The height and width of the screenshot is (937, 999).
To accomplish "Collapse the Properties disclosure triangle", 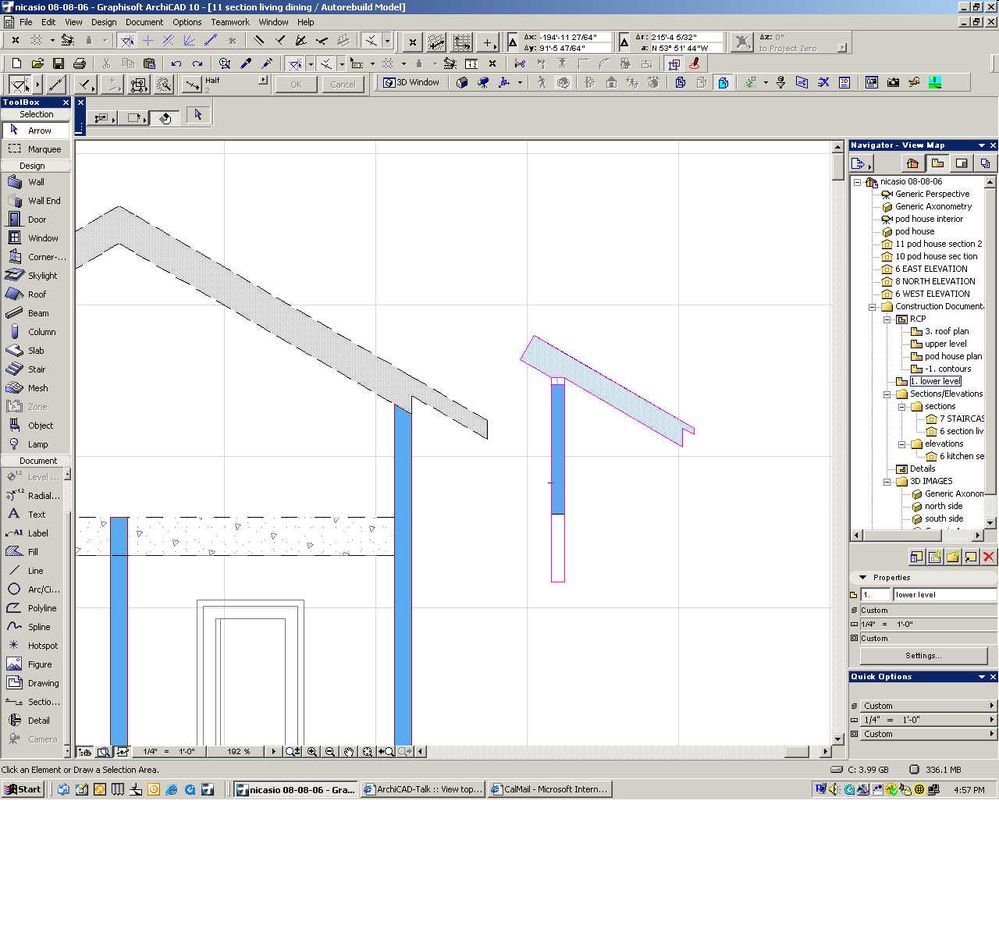I will [x=863, y=578].
